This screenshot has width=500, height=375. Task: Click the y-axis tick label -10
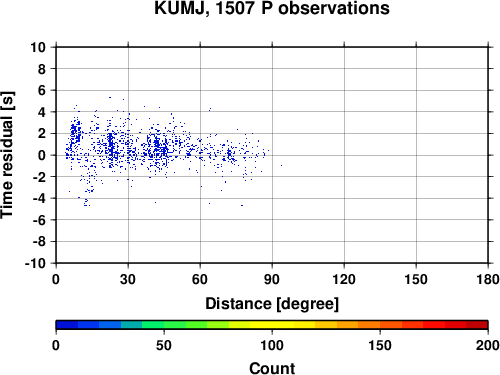[35, 263]
